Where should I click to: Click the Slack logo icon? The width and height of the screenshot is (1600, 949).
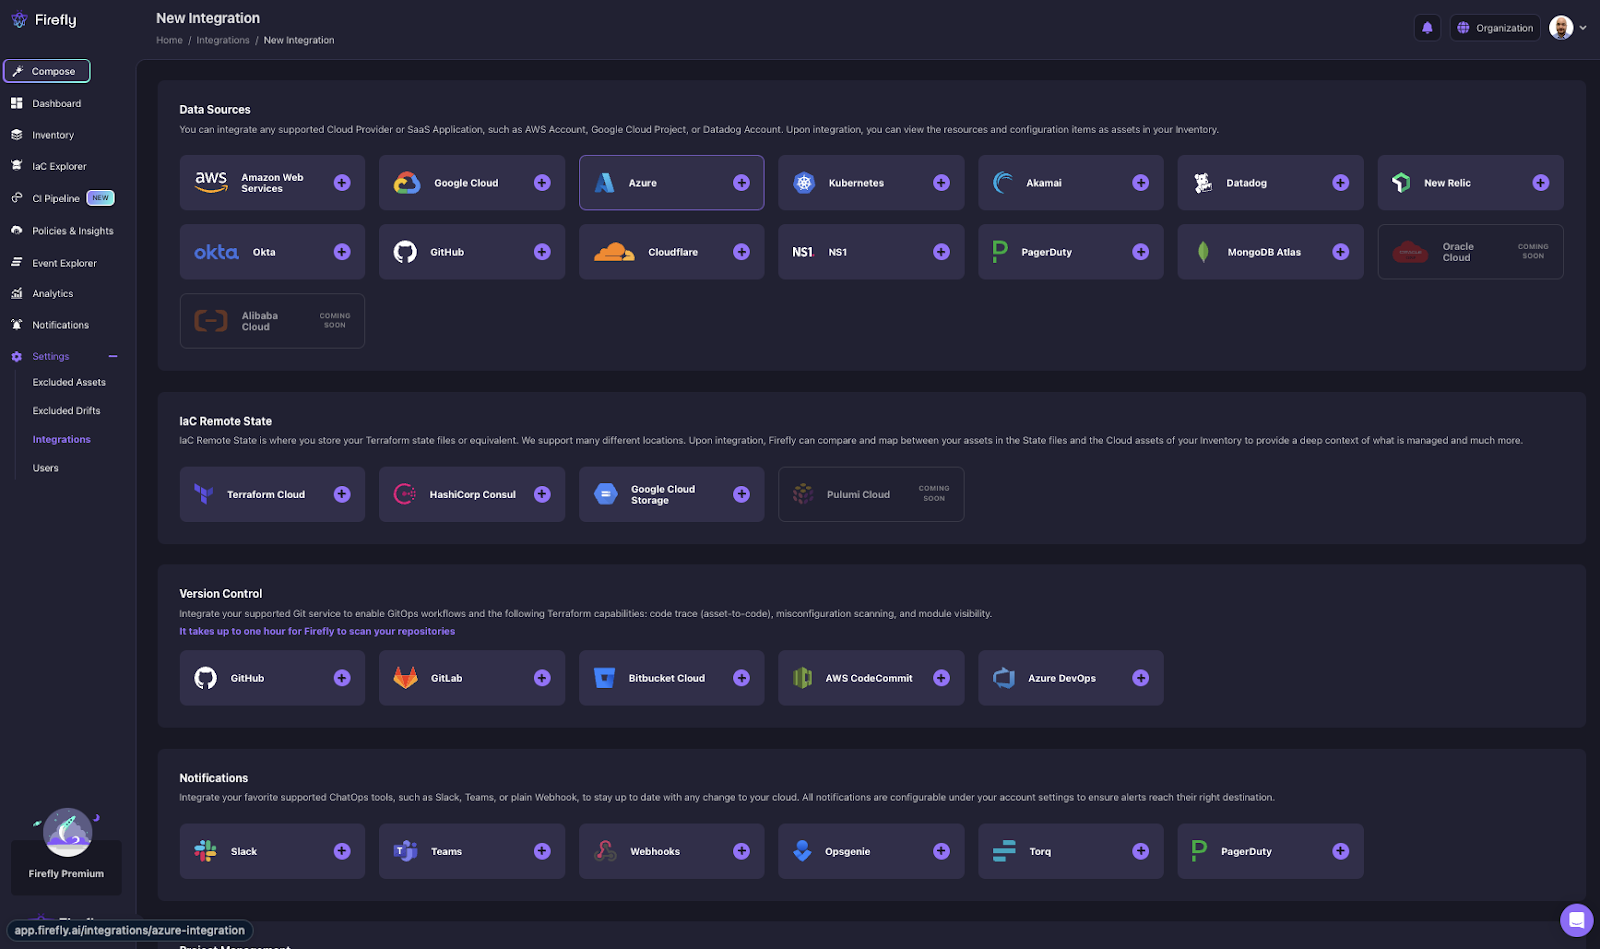pos(205,851)
